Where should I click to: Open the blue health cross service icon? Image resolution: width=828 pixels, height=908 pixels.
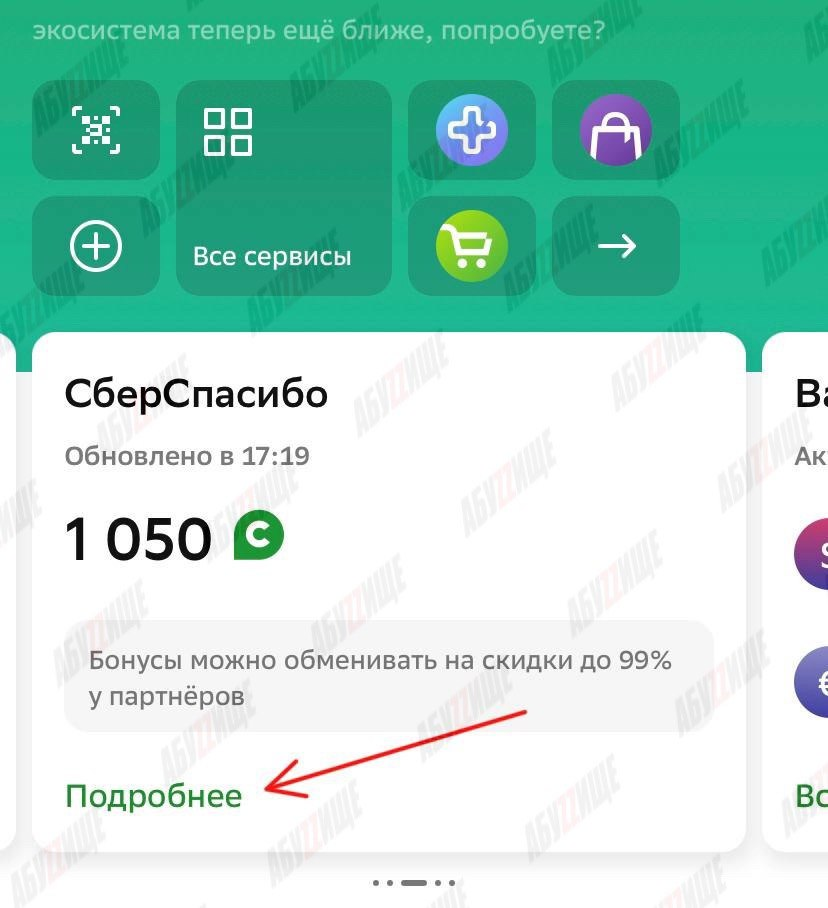coord(471,130)
